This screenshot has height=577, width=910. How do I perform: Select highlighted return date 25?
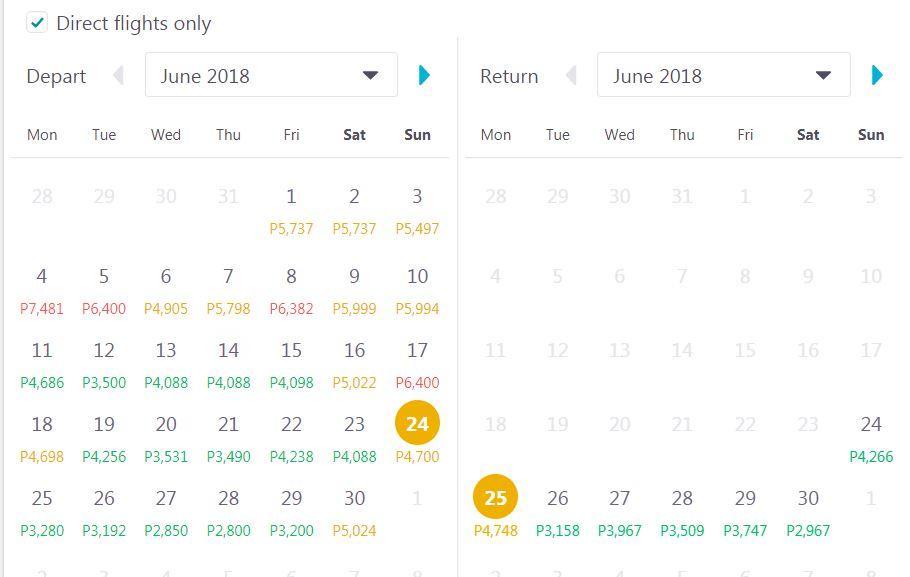coord(495,498)
